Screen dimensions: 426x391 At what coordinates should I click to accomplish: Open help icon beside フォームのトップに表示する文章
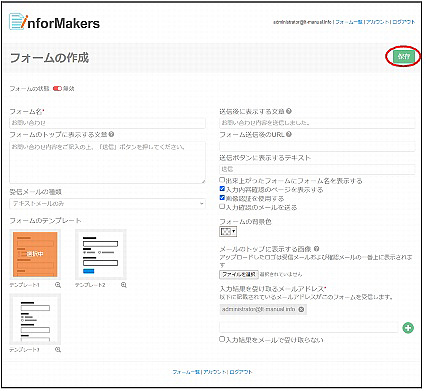(x=111, y=134)
